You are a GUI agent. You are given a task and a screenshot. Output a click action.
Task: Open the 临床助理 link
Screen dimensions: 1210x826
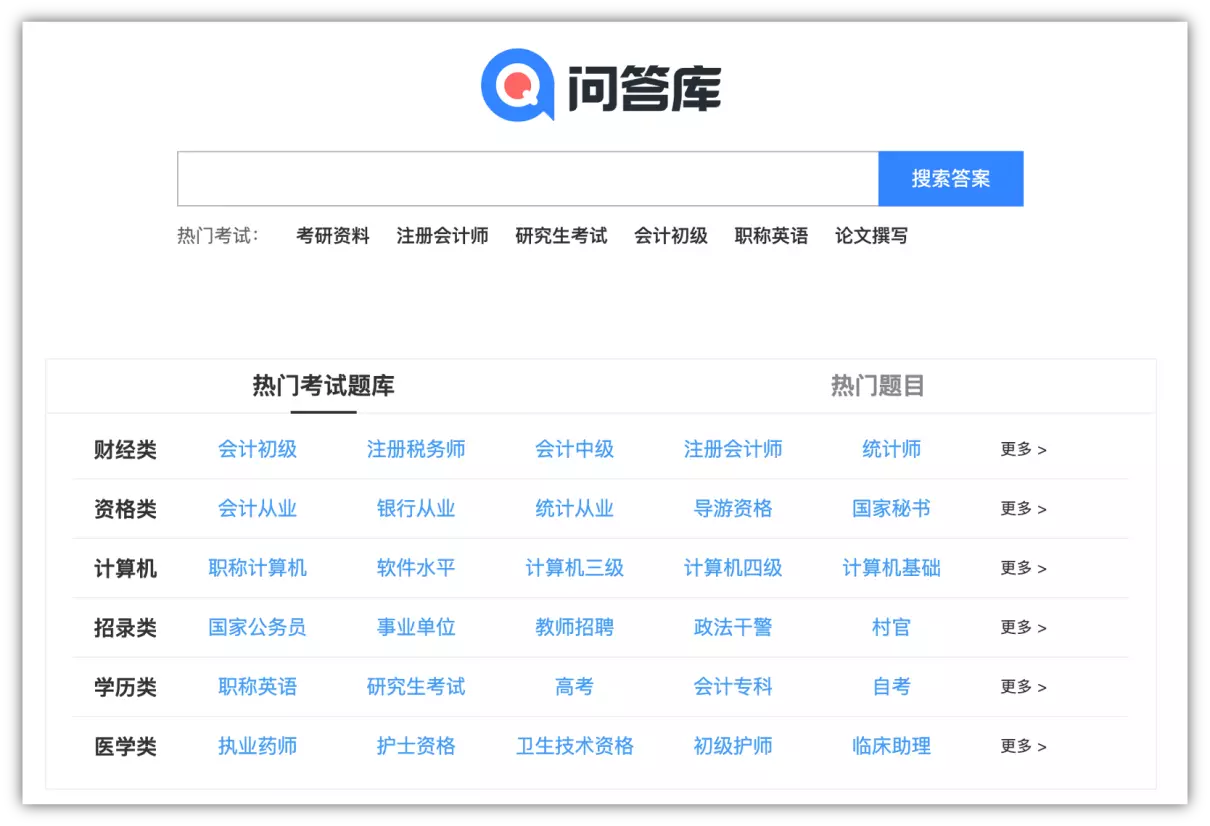pyautogui.click(x=892, y=746)
